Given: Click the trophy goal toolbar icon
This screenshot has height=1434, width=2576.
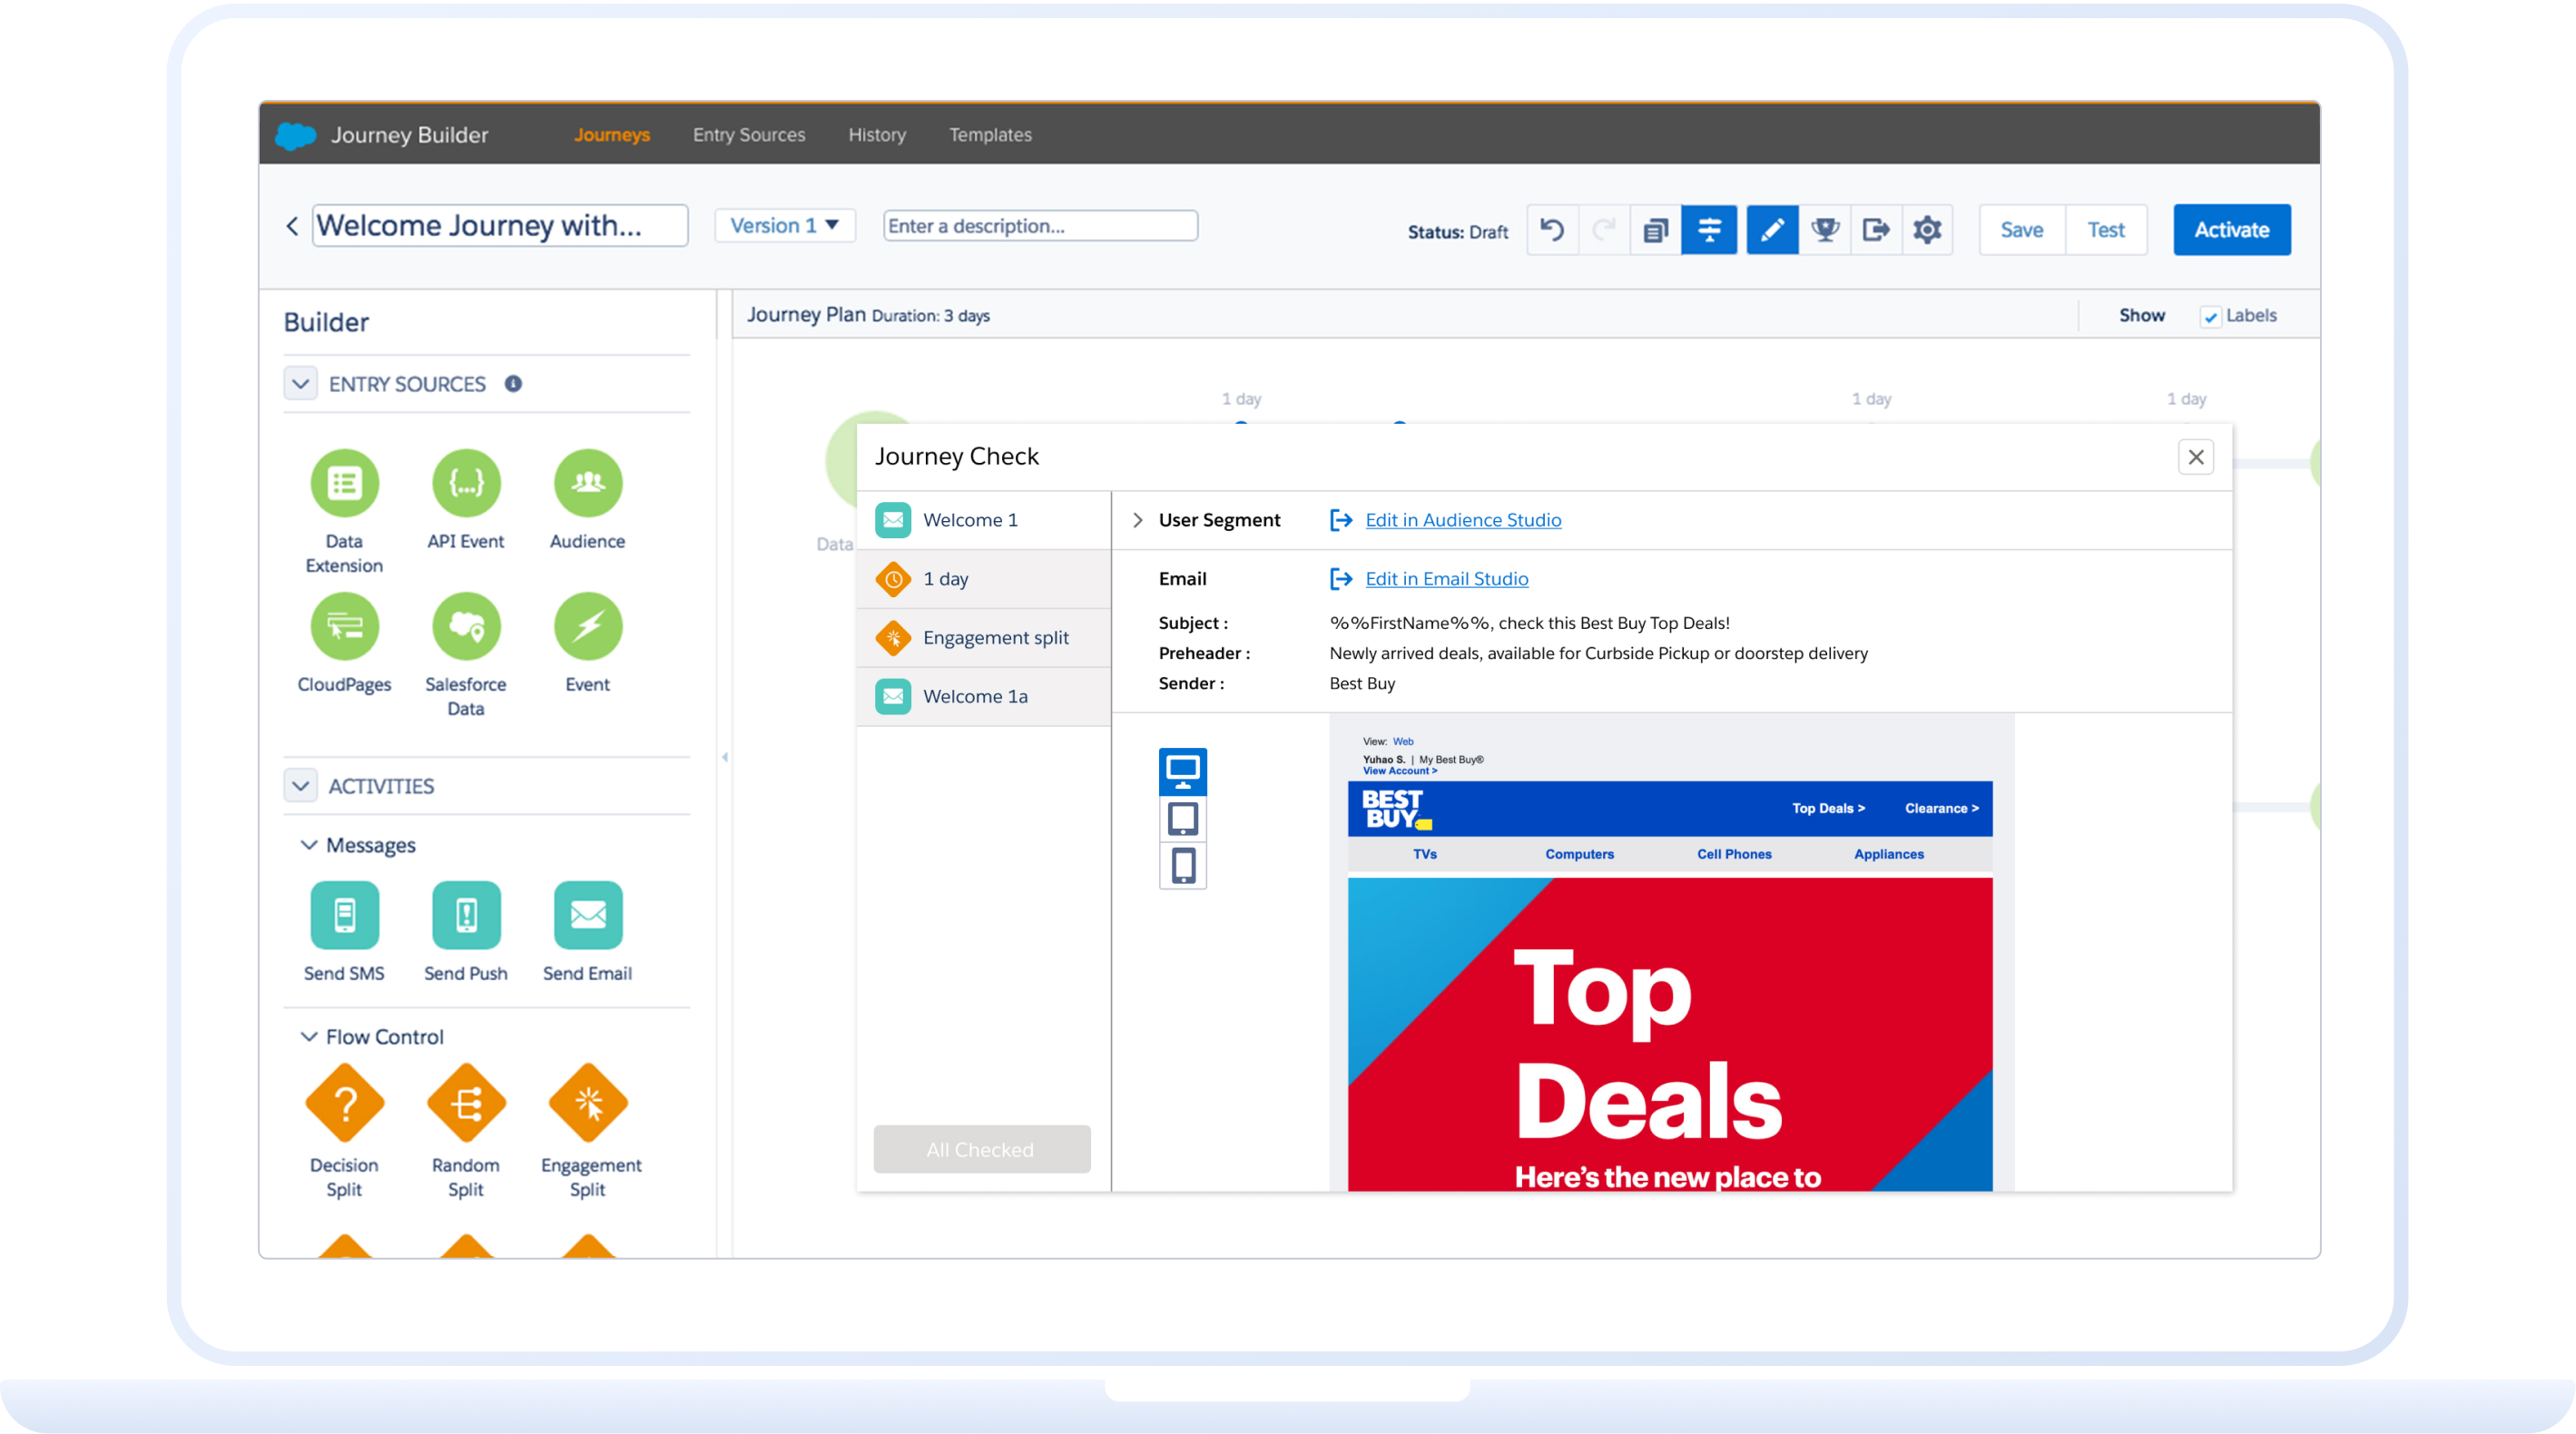Looking at the screenshot, I should (x=1825, y=230).
